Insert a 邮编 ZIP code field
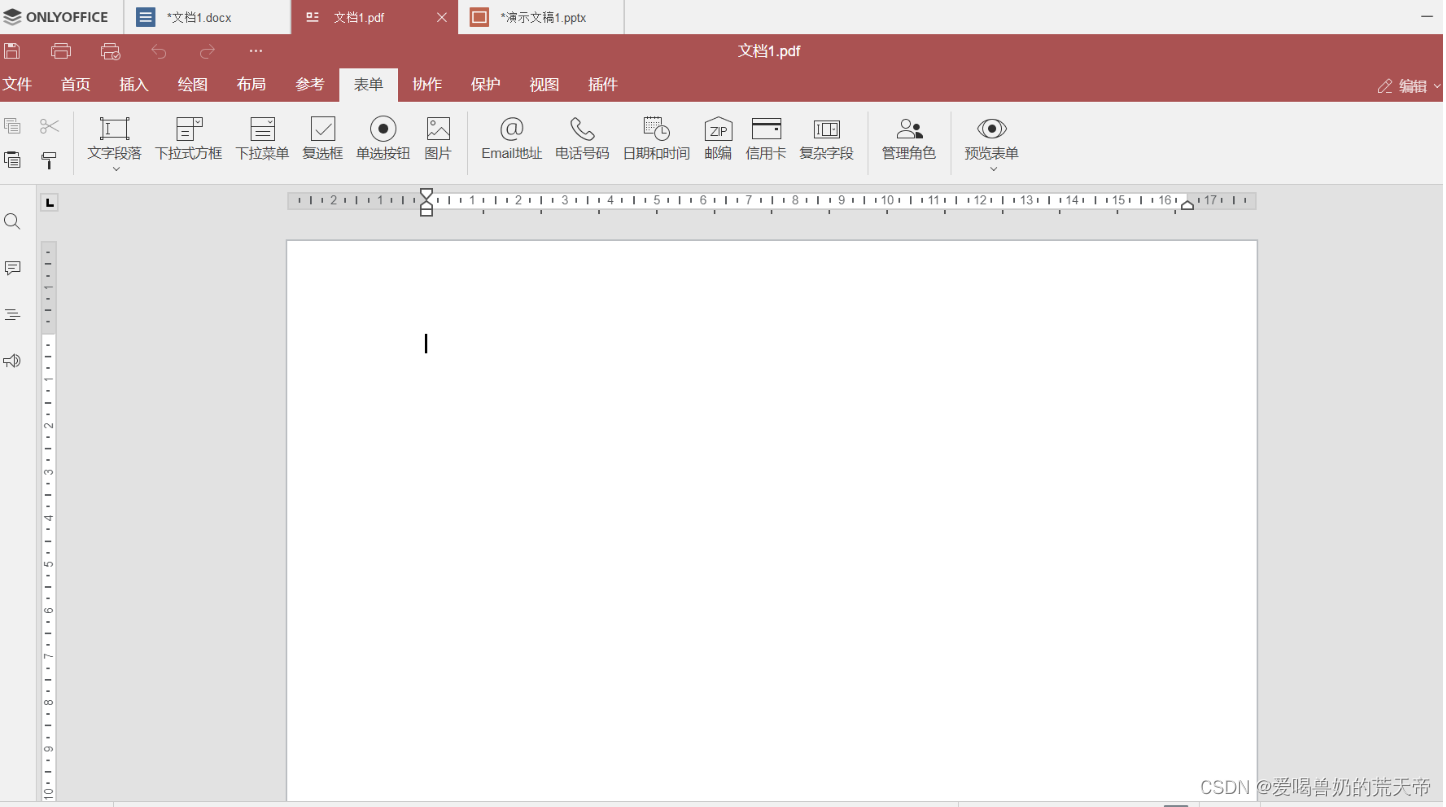1446x807 pixels. (718, 138)
